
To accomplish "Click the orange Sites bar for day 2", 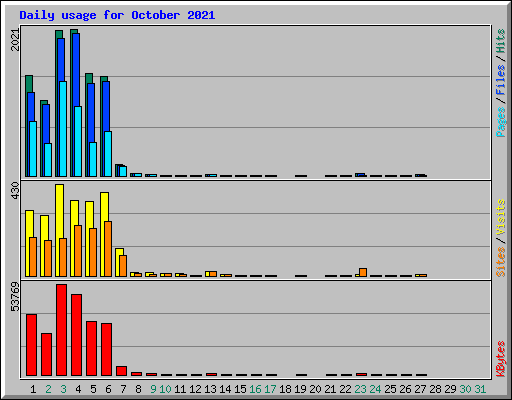I will tap(48, 258).
